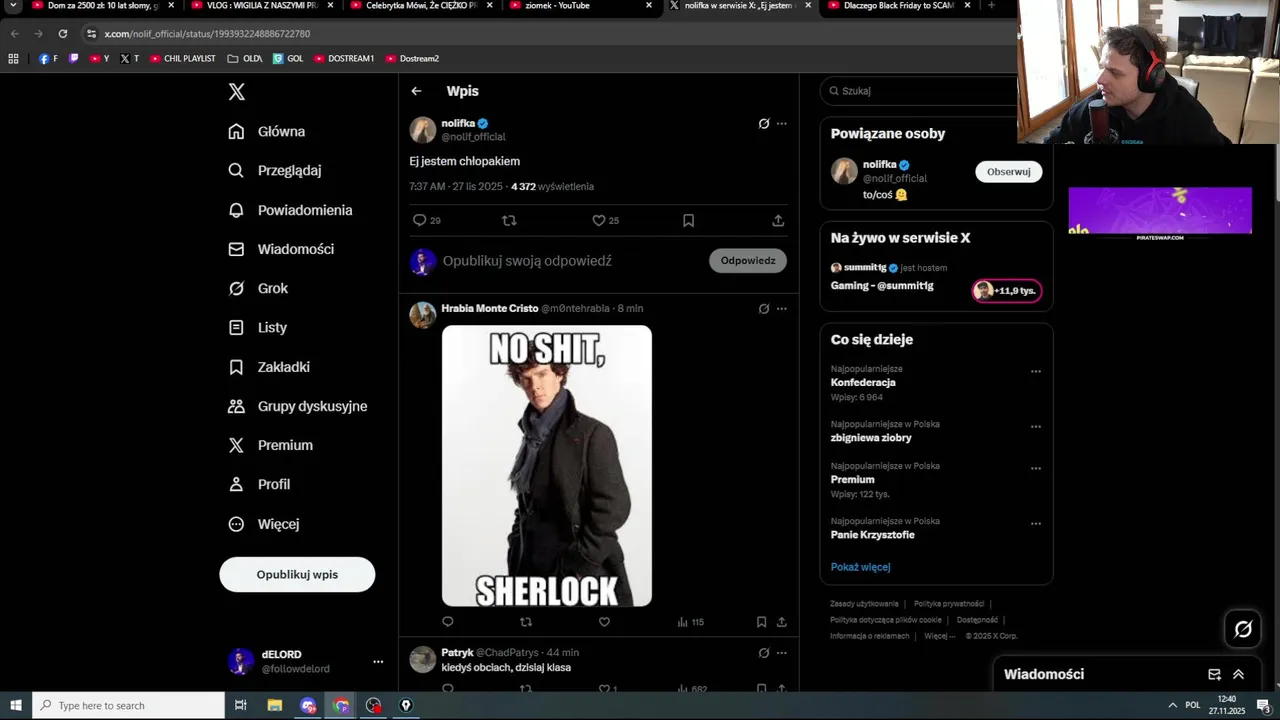1280x720 pixels.
Task: Click taskbar Type here to search box
Action: (129, 705)
